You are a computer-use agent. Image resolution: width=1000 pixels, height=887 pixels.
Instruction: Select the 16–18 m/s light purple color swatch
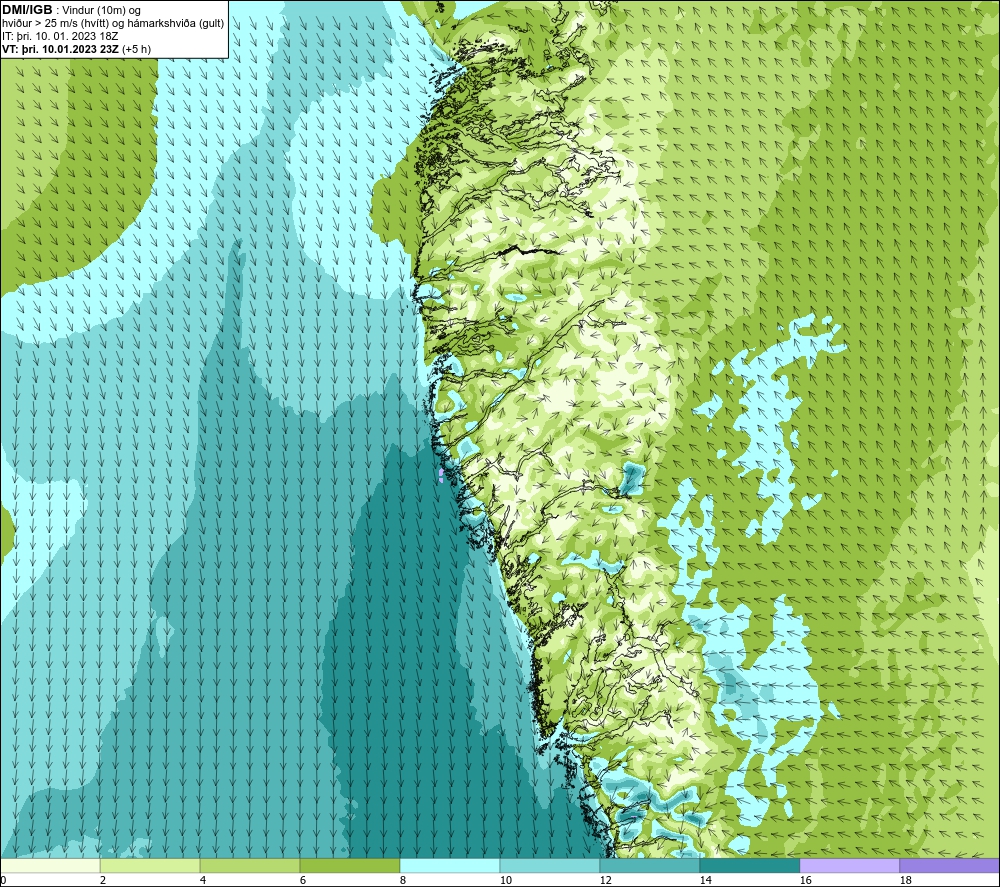click(849, 865)
